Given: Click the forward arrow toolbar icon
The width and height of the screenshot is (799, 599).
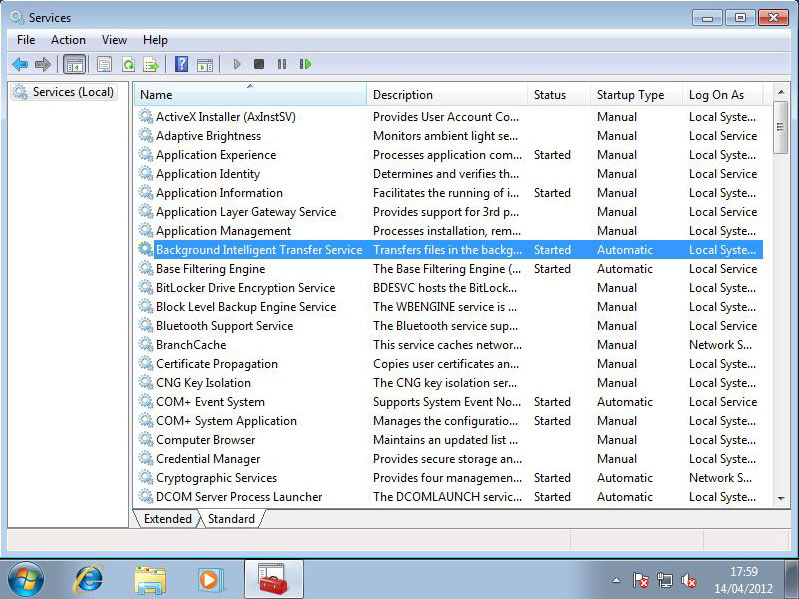Looking at the screenshot, I should (43, 65).
